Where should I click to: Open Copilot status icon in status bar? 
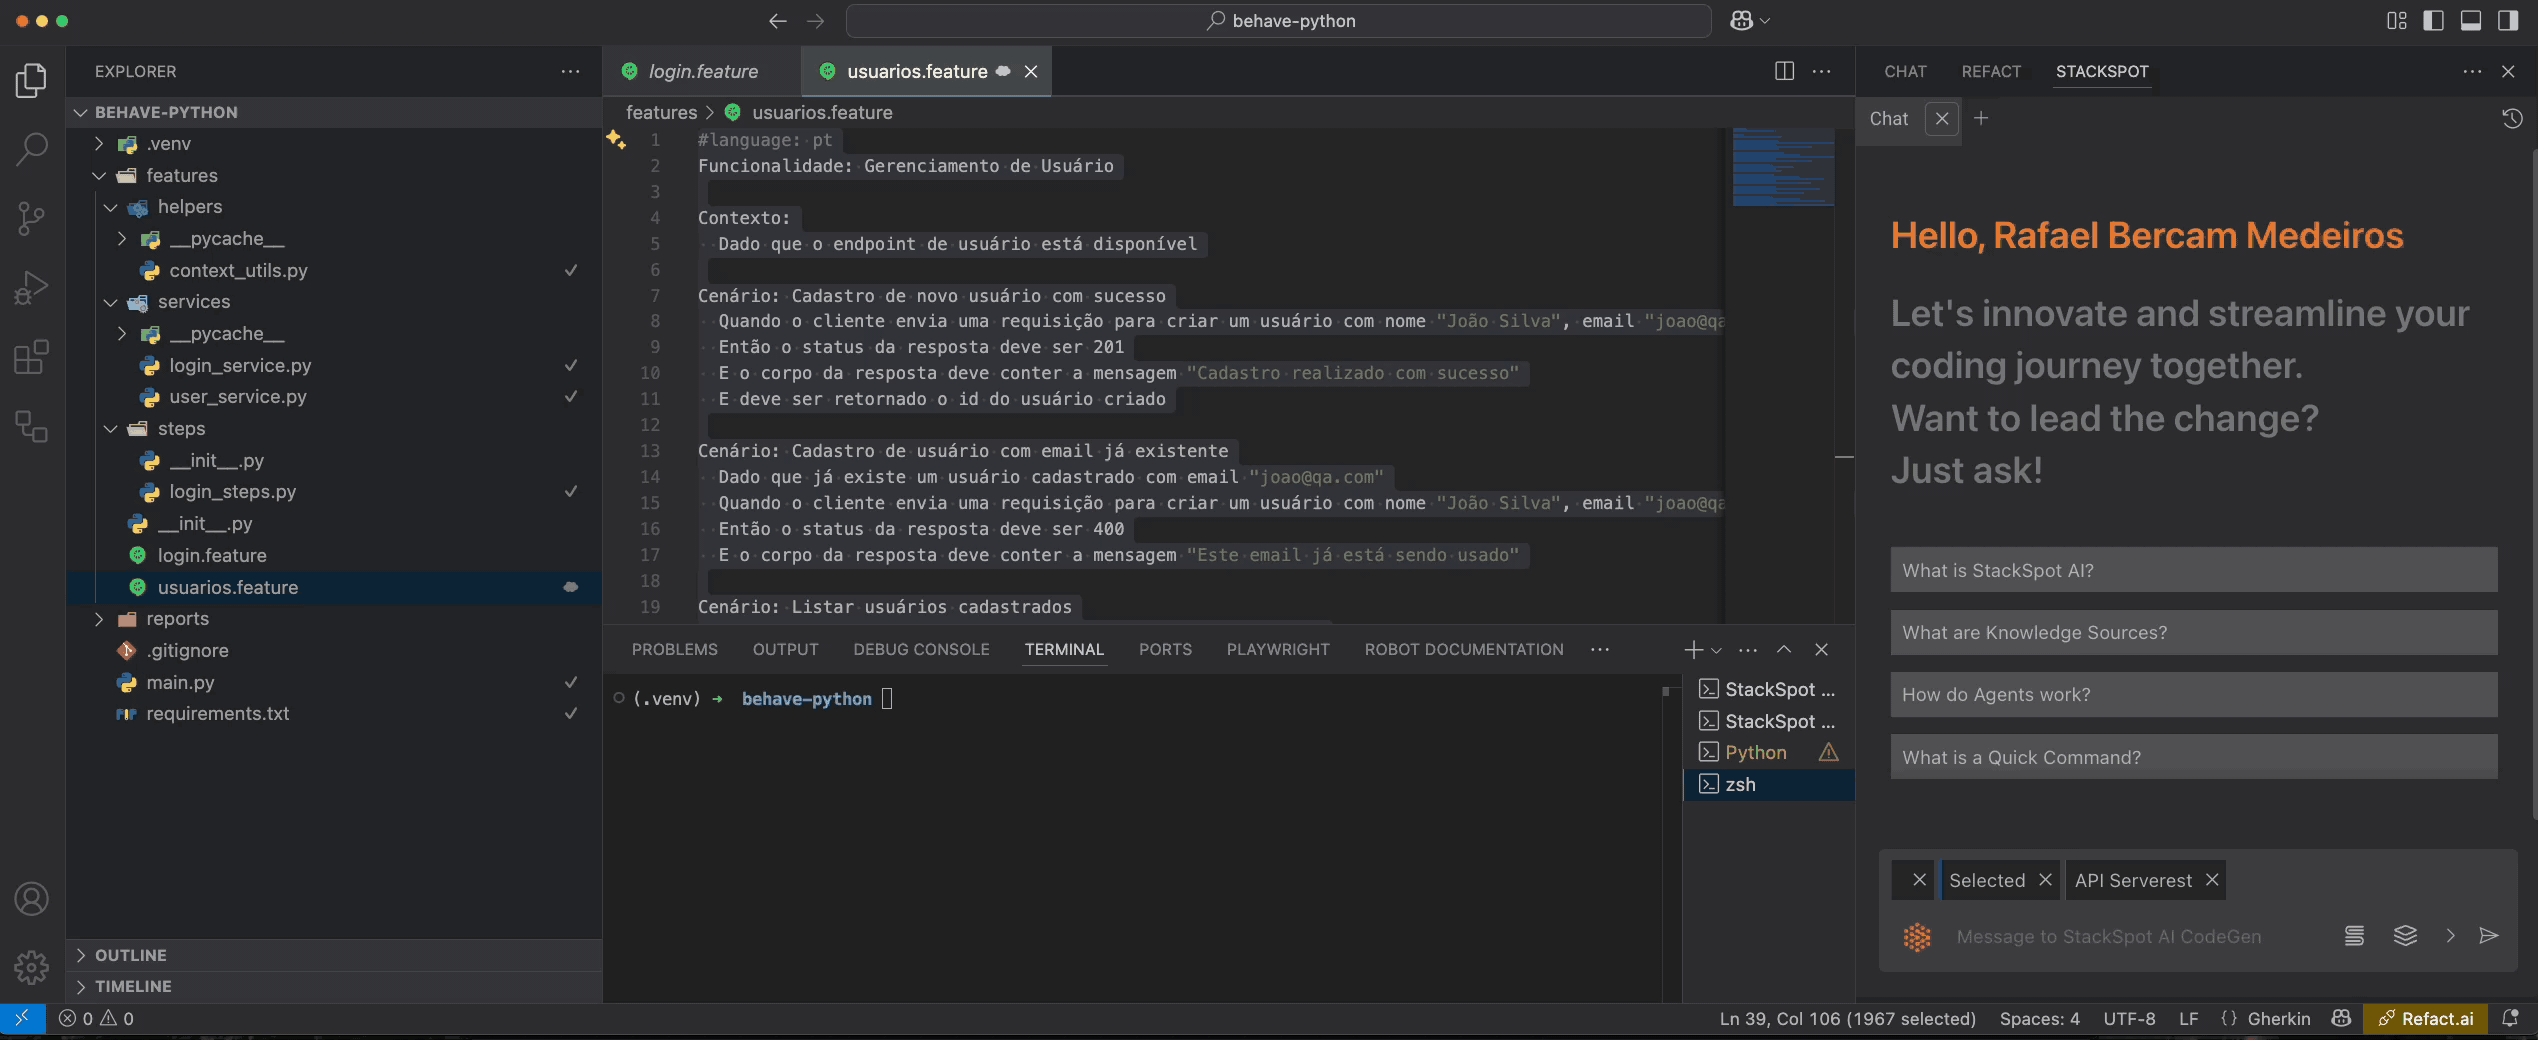point(2341,1018)
